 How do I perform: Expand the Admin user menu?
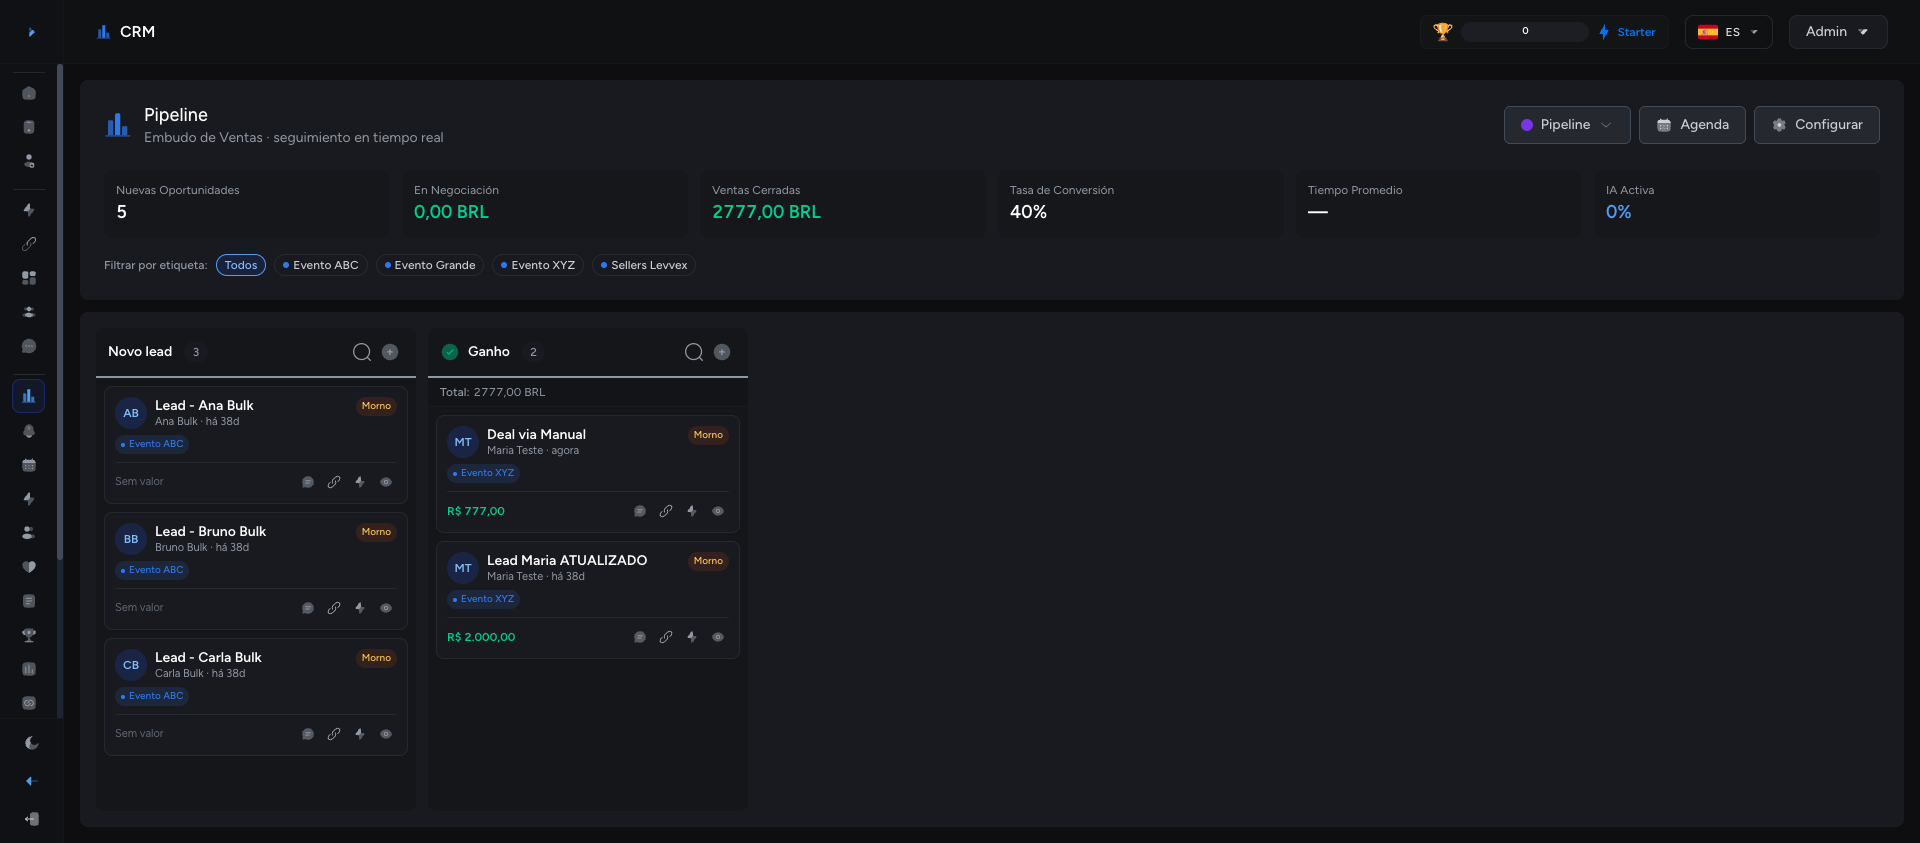(1838, 32)
